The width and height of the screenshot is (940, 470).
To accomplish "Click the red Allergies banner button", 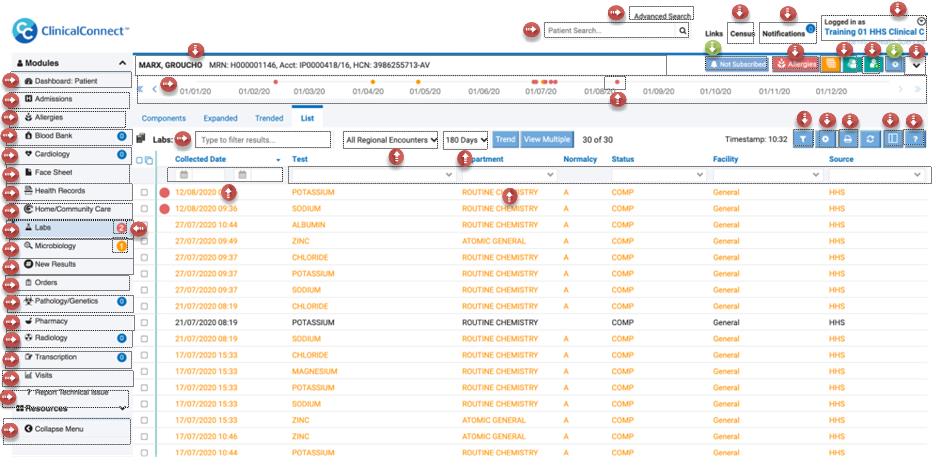I will pyautogui.click(x=796, y=64).
